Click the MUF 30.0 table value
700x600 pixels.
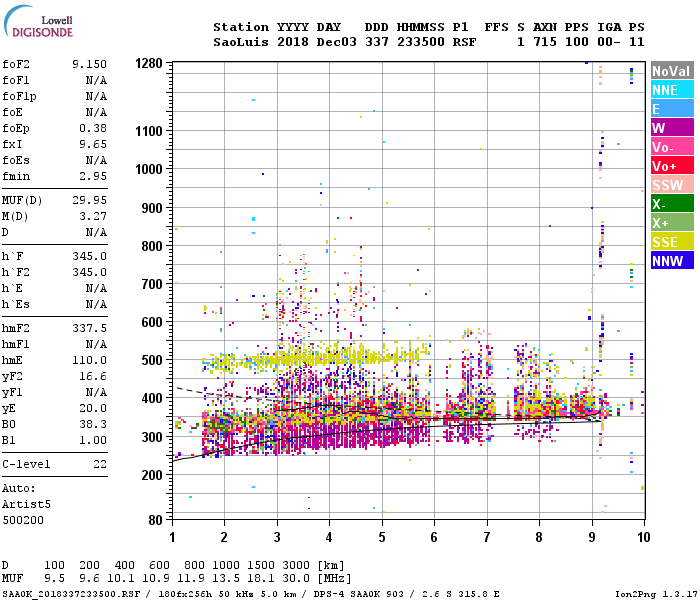click(296, 579)
